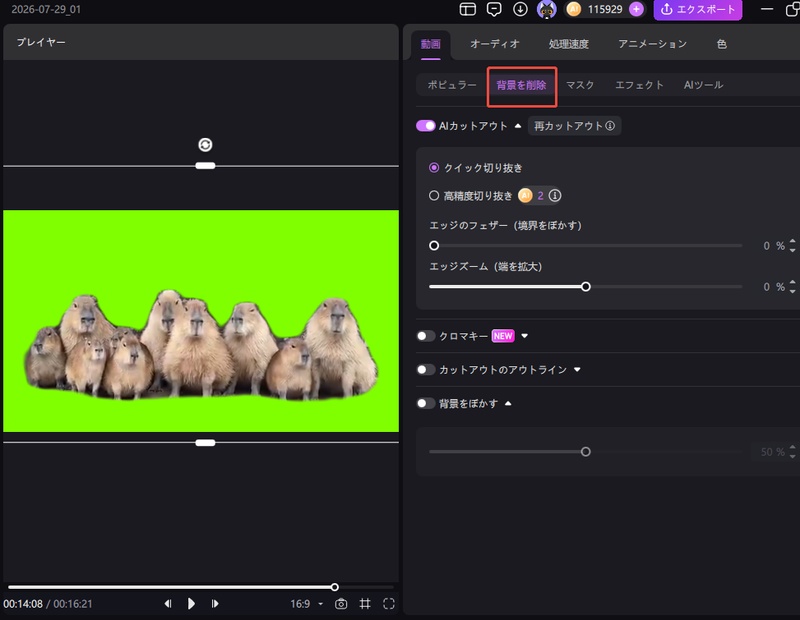Image resolution: width=800 pixels, height=620 pixels.
Task: Click the rotate handle above the preview
Action: (205, 145)
